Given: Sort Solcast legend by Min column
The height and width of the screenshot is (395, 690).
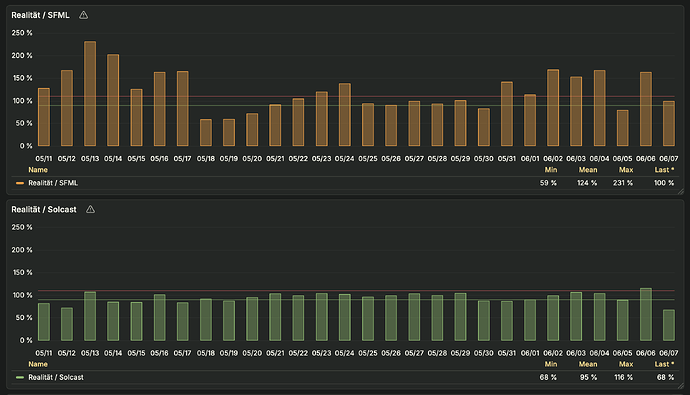Looking at the screenshot, I should point(551,364).
